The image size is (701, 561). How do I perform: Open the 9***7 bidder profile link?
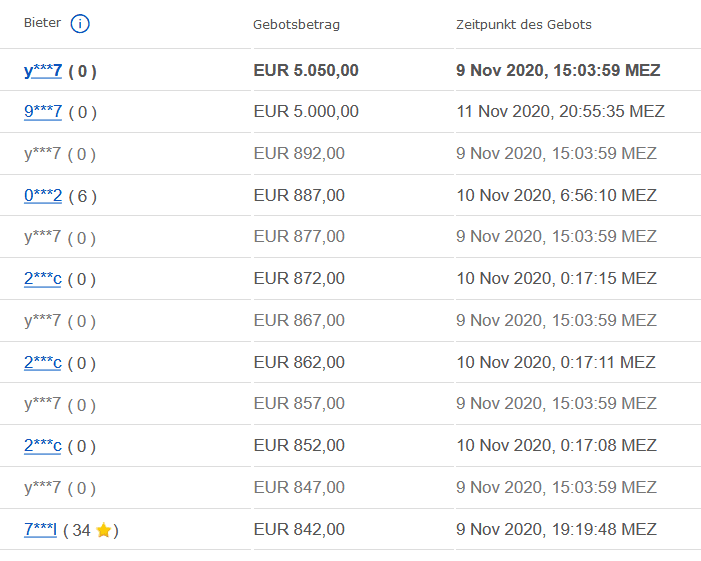coord(43,112)
